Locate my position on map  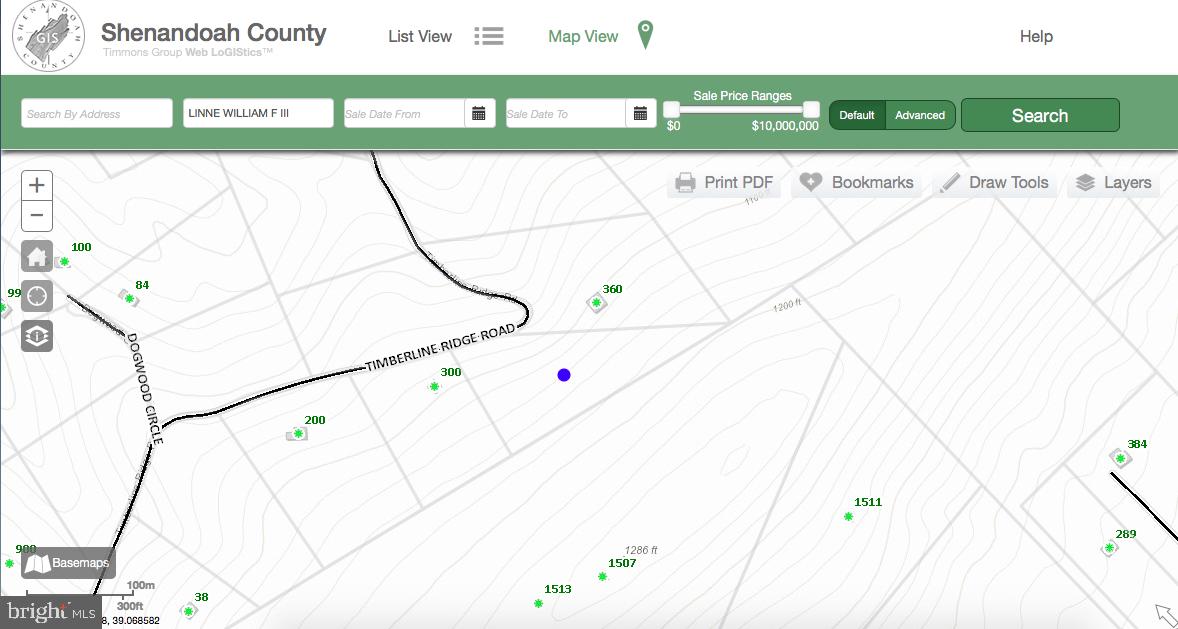[37, 296]
